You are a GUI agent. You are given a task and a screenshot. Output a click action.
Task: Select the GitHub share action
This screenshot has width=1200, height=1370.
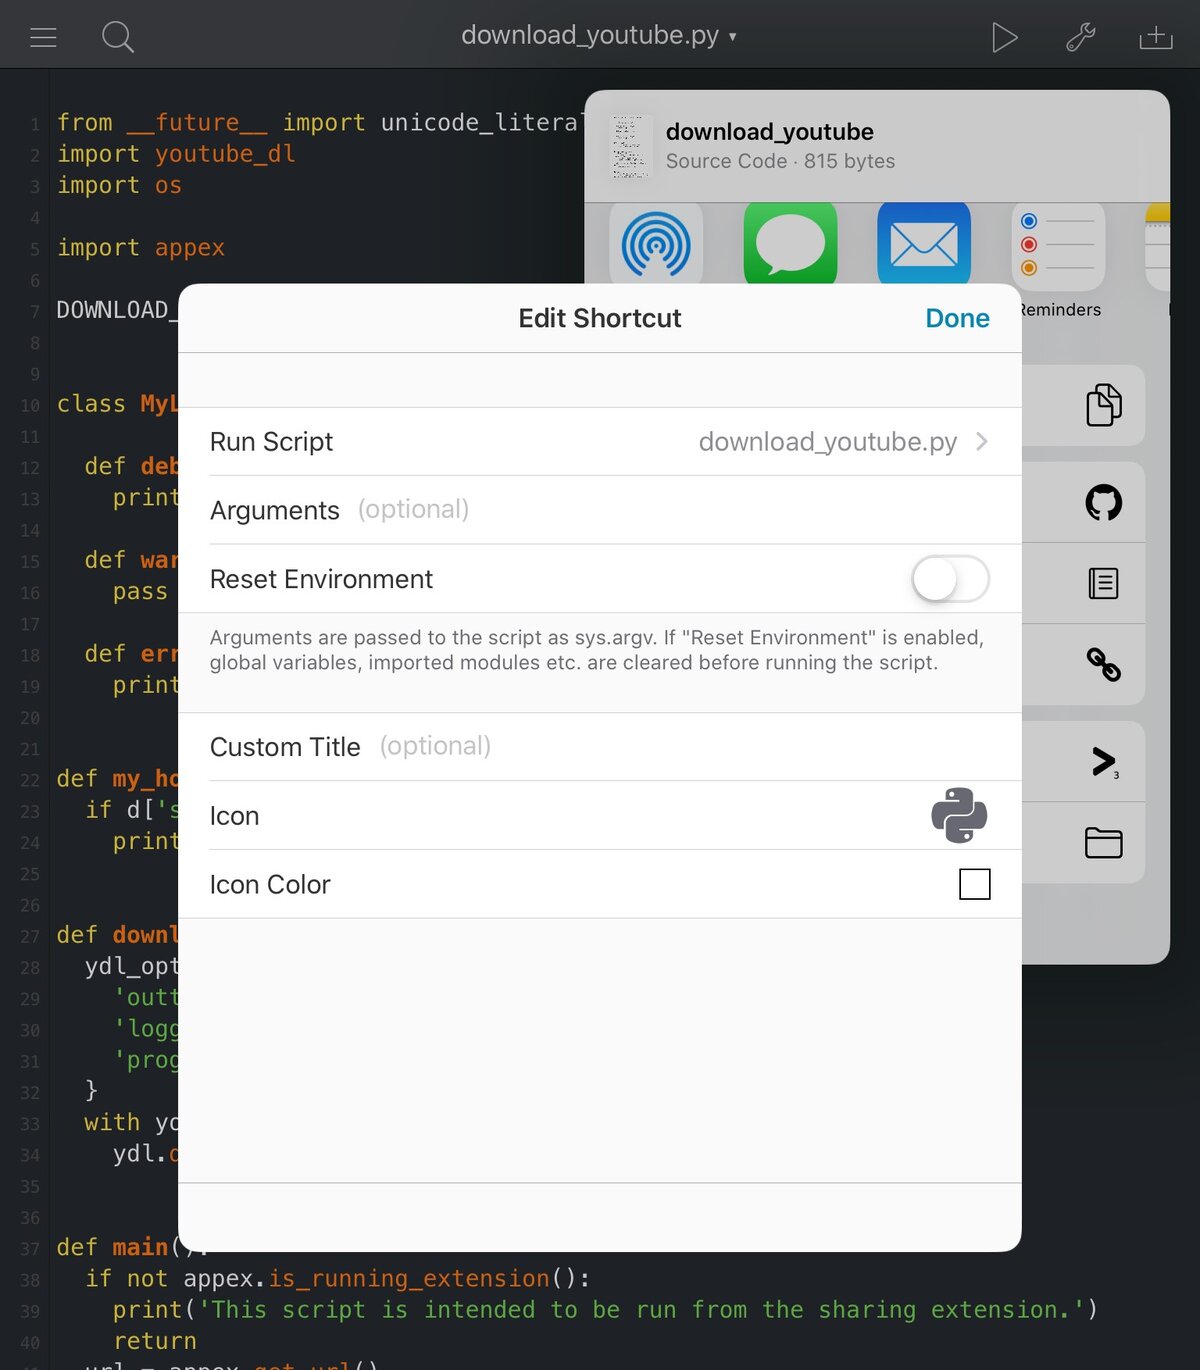tap(1101, 503)
